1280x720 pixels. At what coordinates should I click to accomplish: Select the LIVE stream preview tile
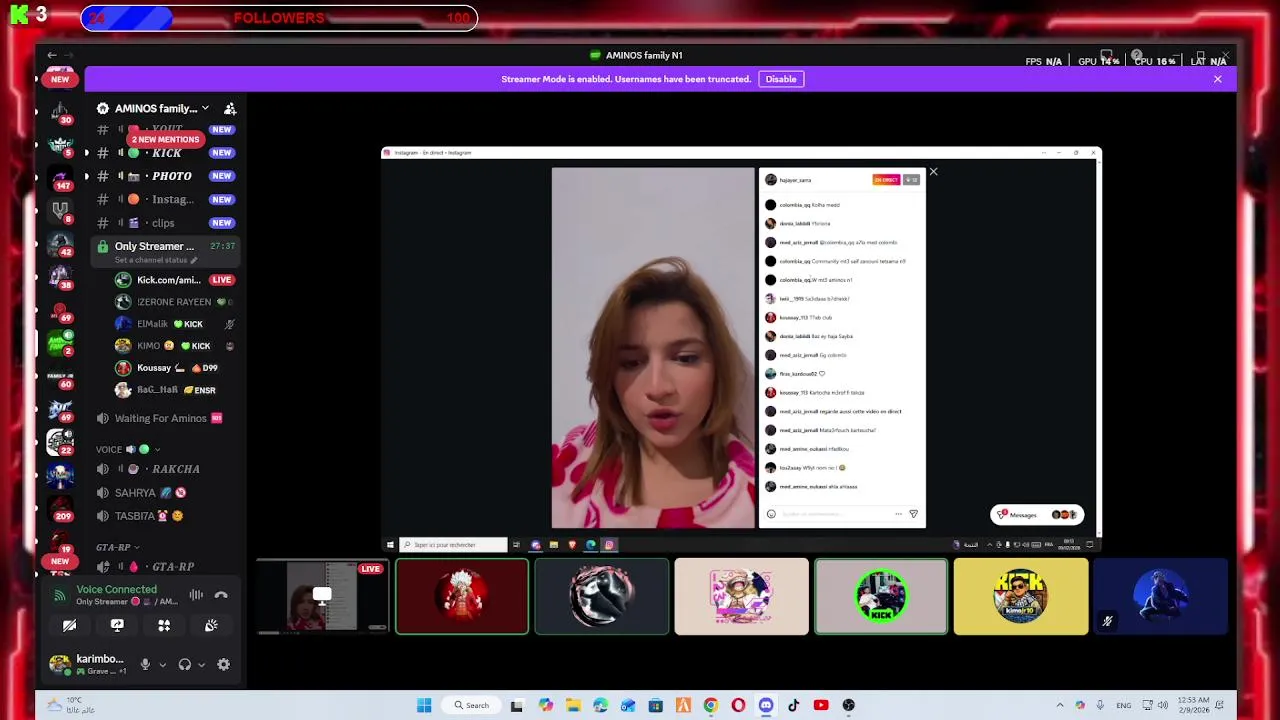coord(322,597)
